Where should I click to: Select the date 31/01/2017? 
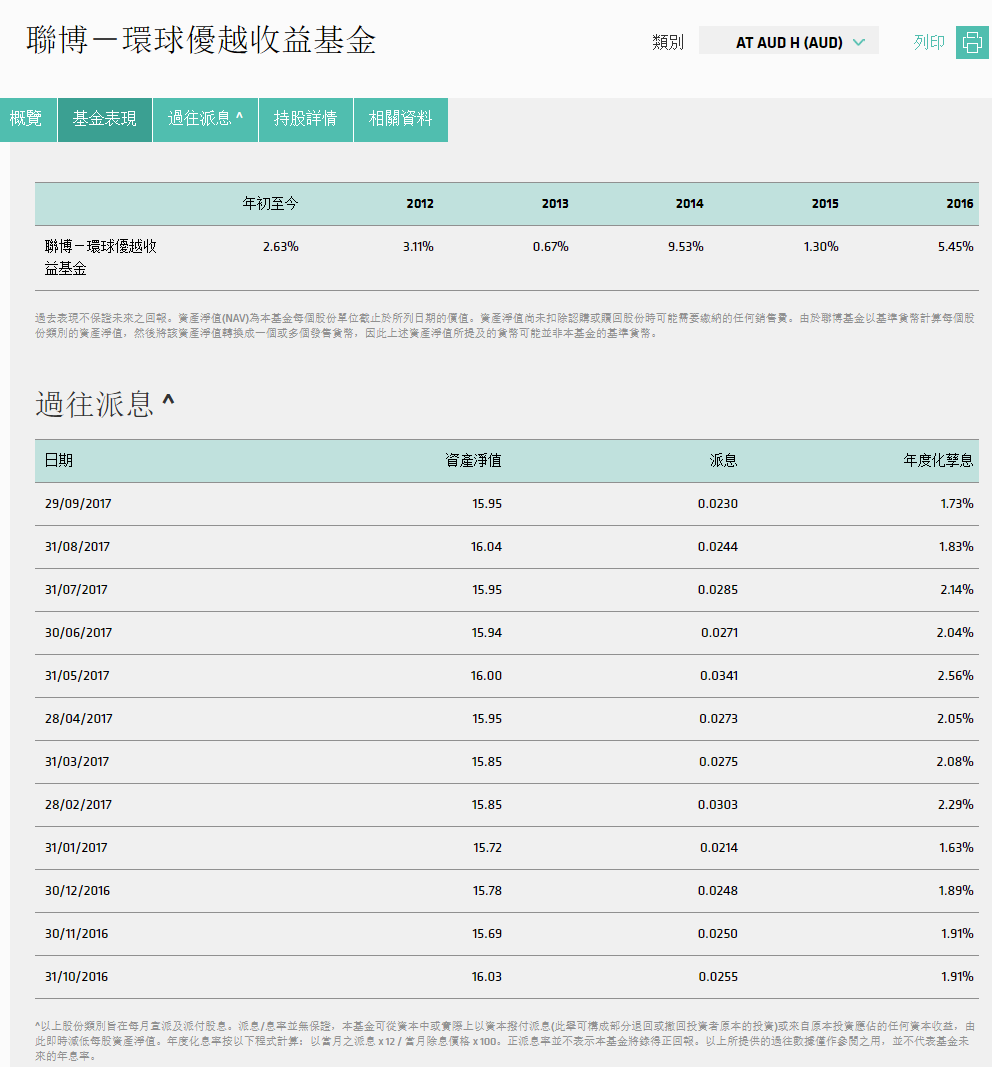click(76, 847)
